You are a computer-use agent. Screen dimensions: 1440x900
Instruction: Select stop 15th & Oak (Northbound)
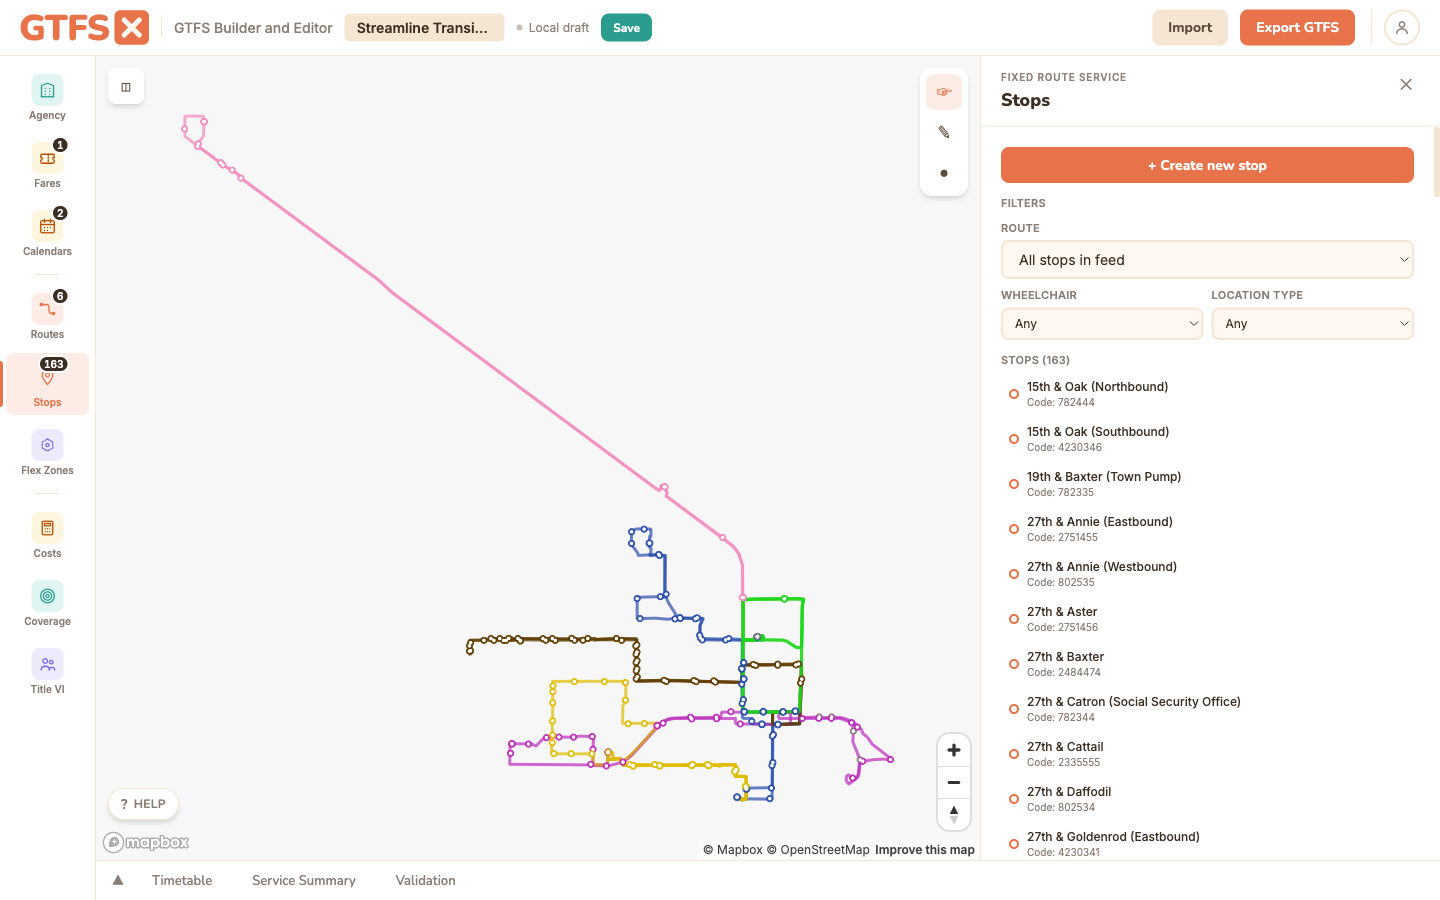1207,394
